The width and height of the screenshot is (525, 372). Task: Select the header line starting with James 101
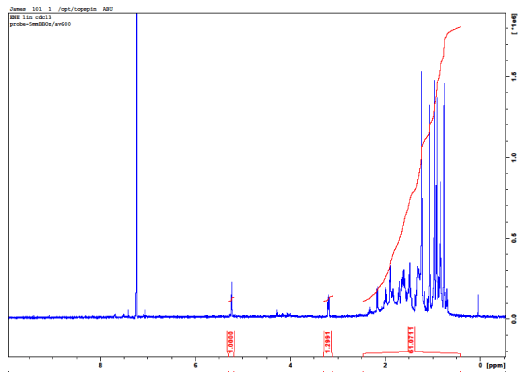coord(61,9)
